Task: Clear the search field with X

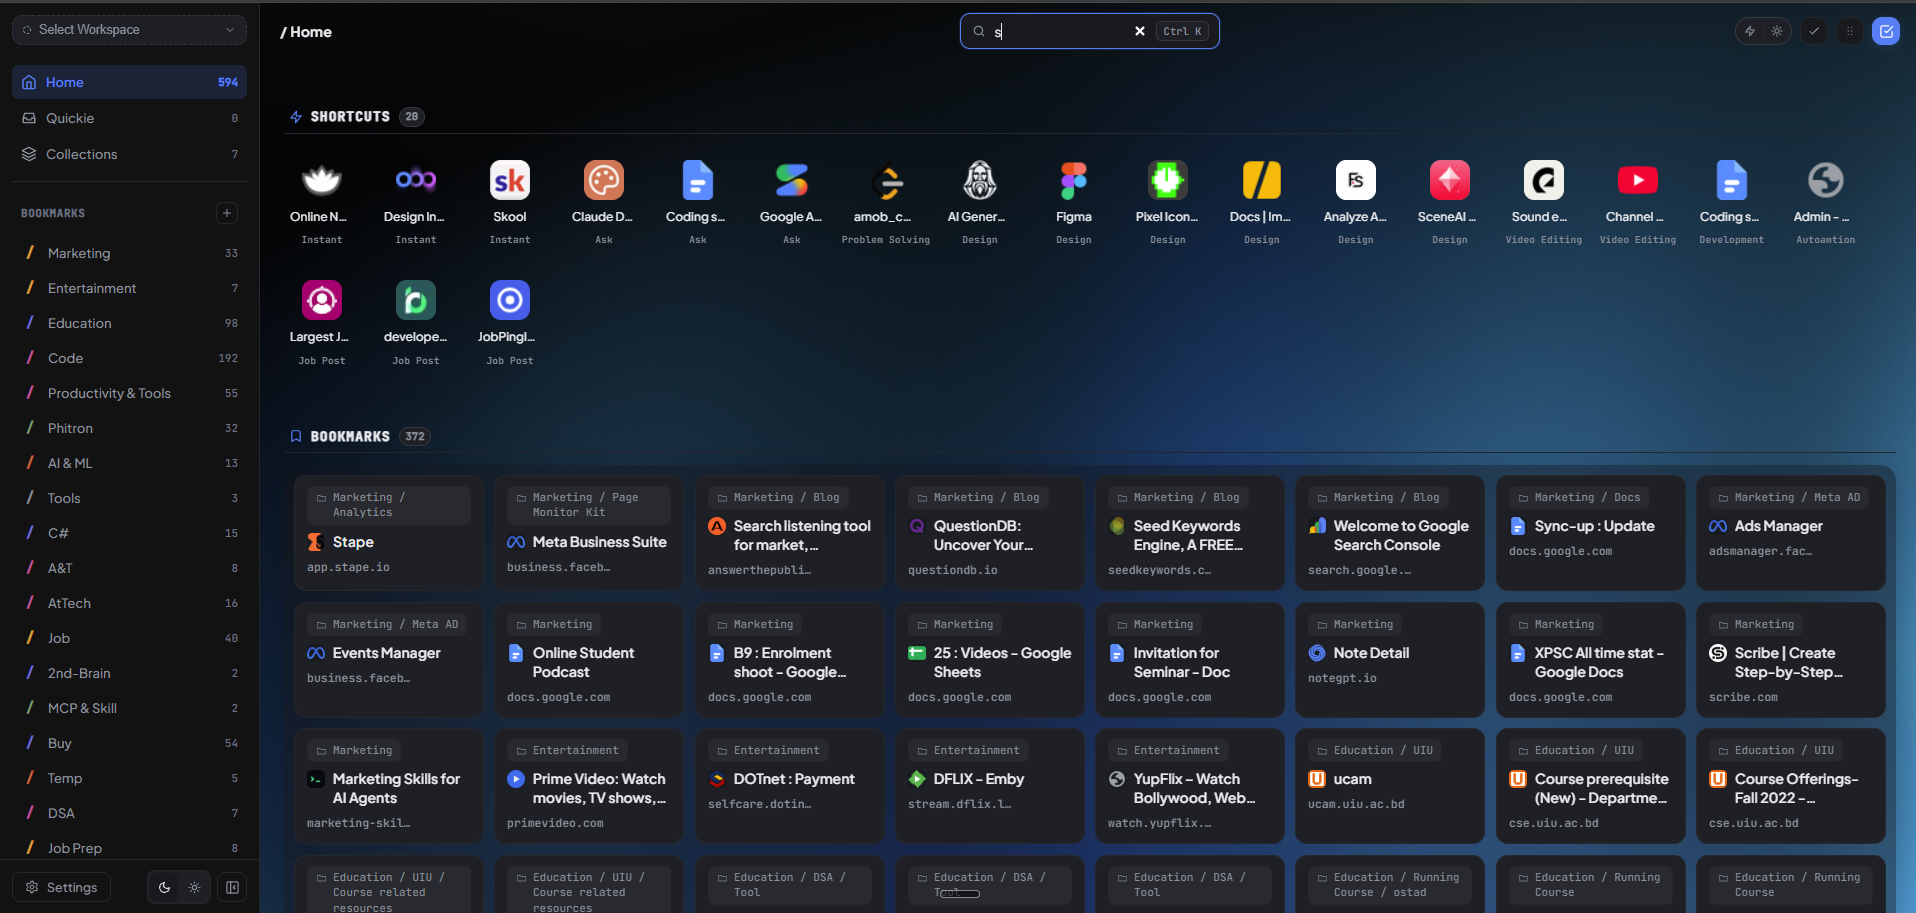Action: [x=1139, y=31]
